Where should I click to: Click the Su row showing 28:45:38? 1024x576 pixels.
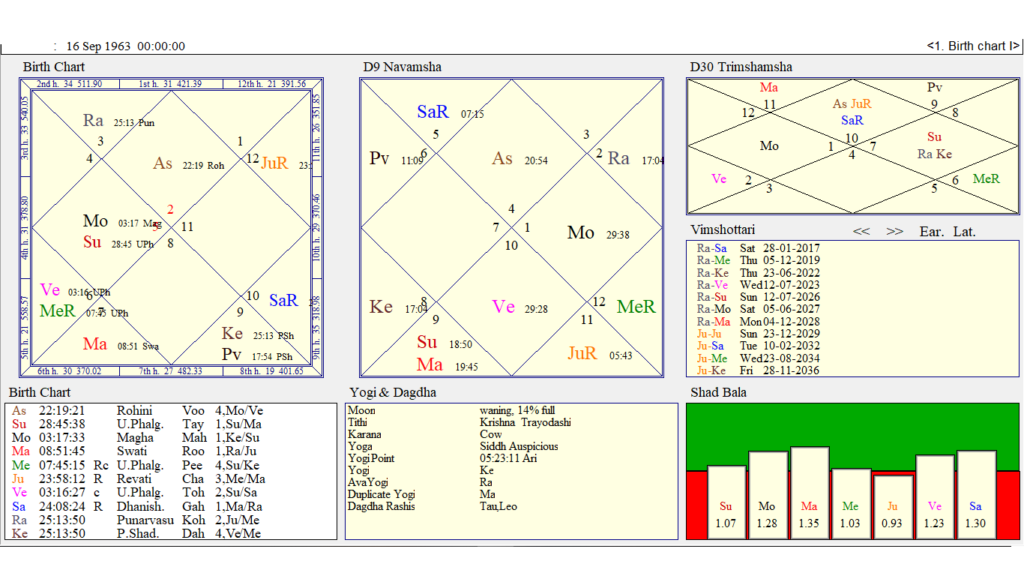tap(138, 424)
